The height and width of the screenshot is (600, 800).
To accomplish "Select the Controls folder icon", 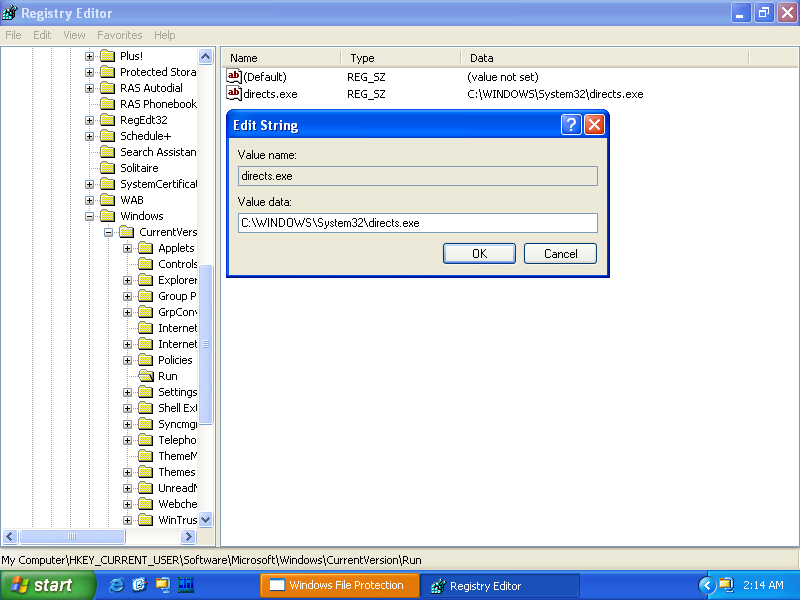I will tap(145, 264).
